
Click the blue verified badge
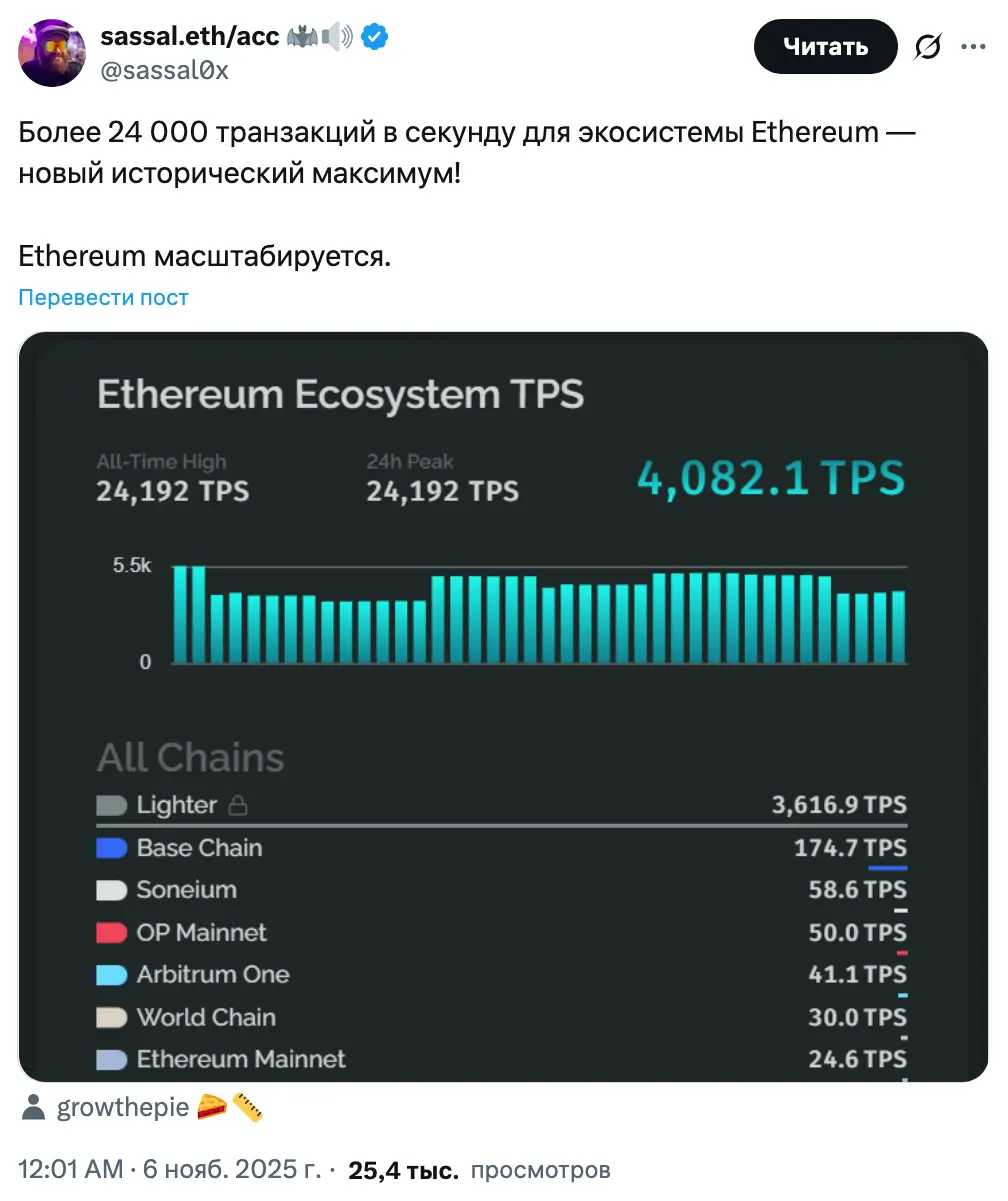pos(375,38)
